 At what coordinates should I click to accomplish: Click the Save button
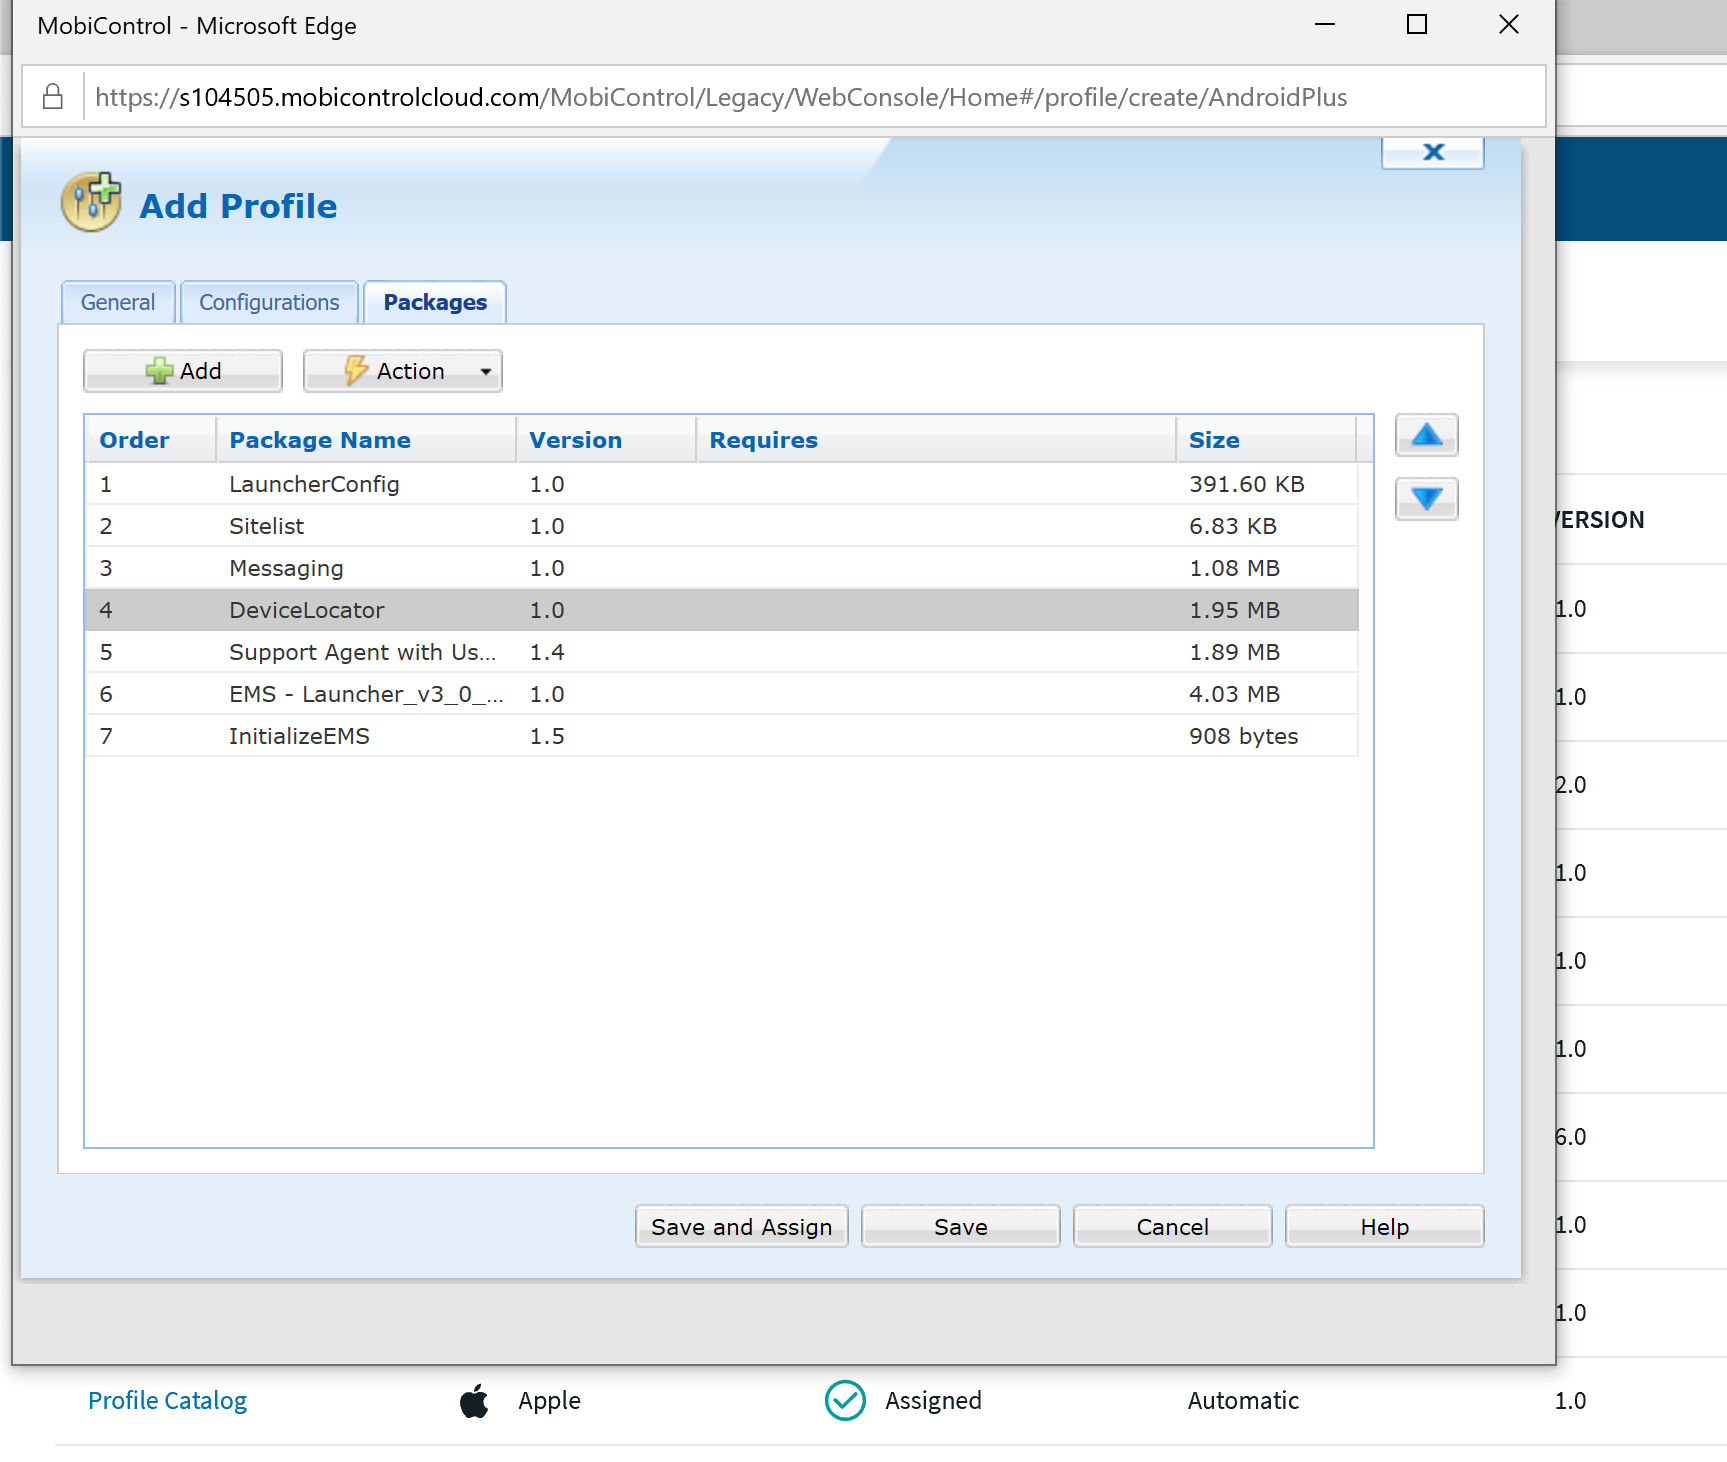pyautogui.click(x=961, y=1226)
